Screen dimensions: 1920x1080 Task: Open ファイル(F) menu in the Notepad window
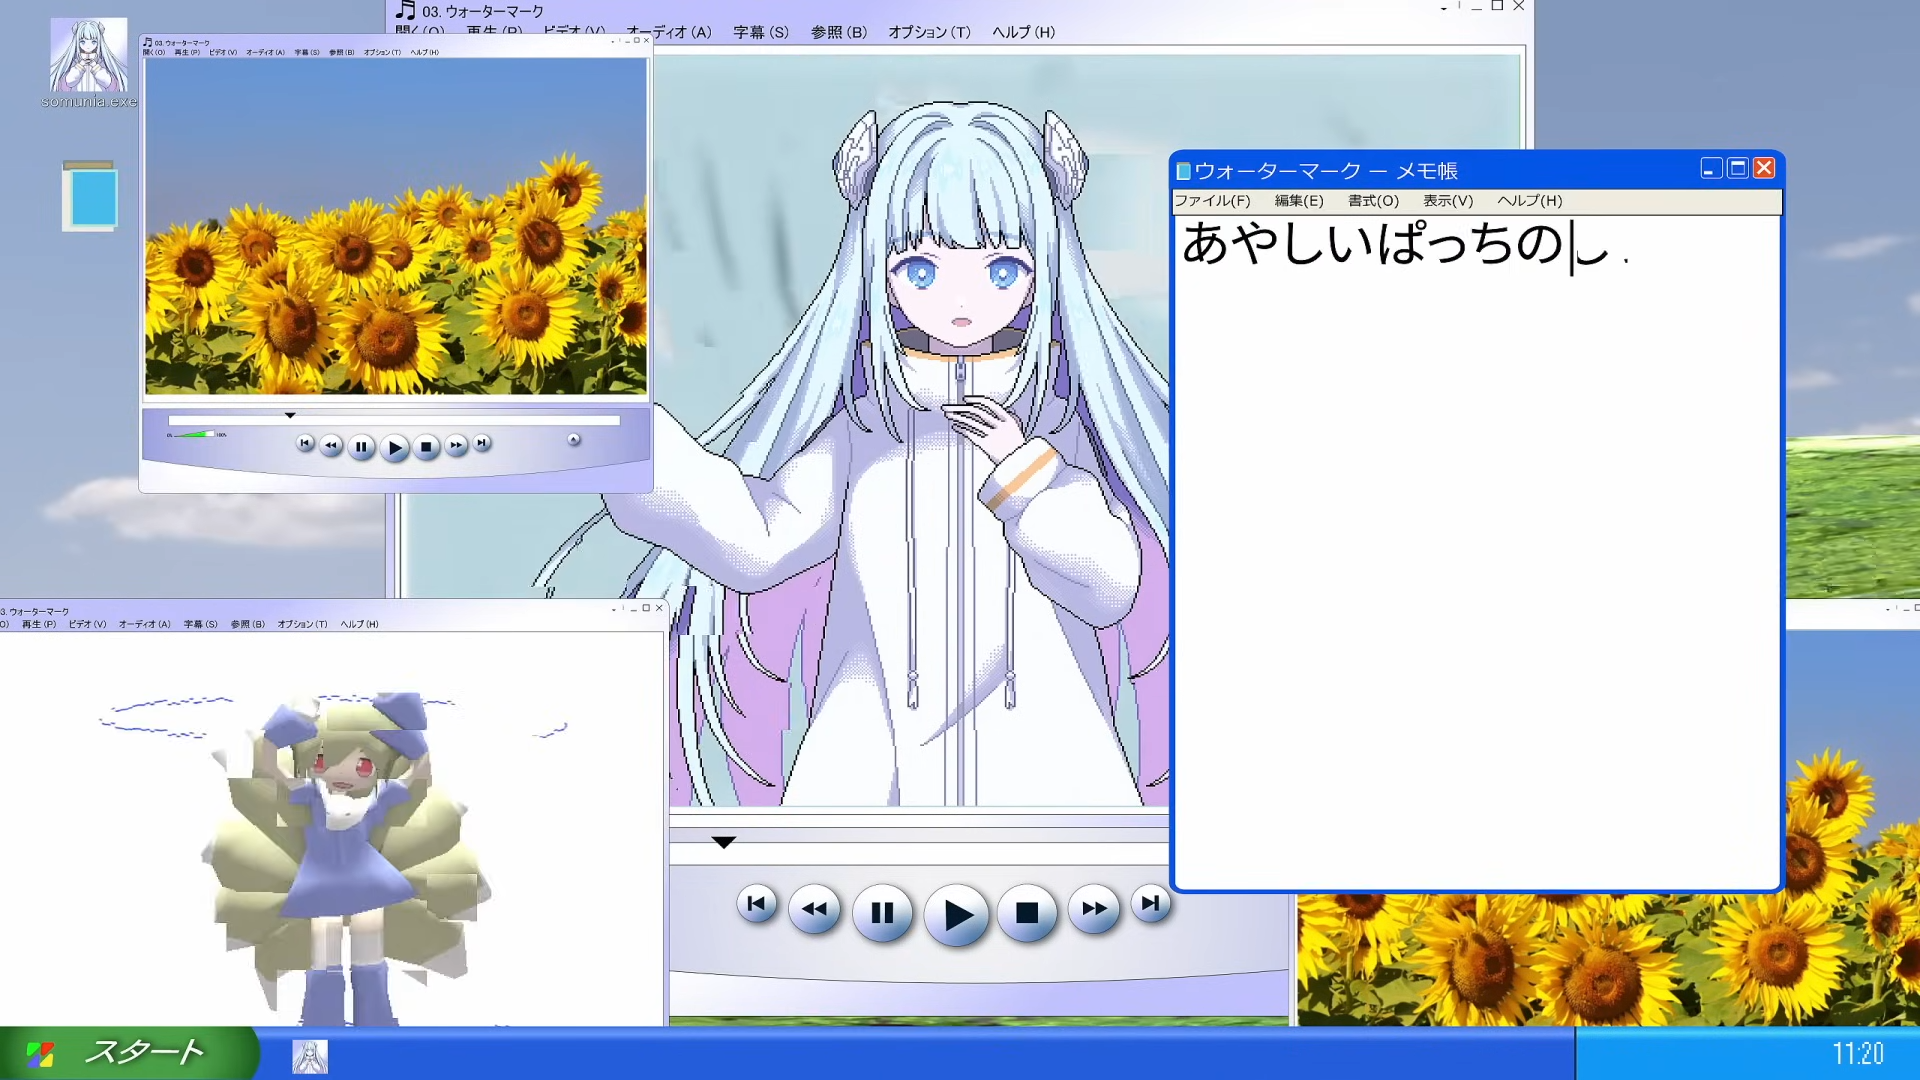tap(1212, 201)
